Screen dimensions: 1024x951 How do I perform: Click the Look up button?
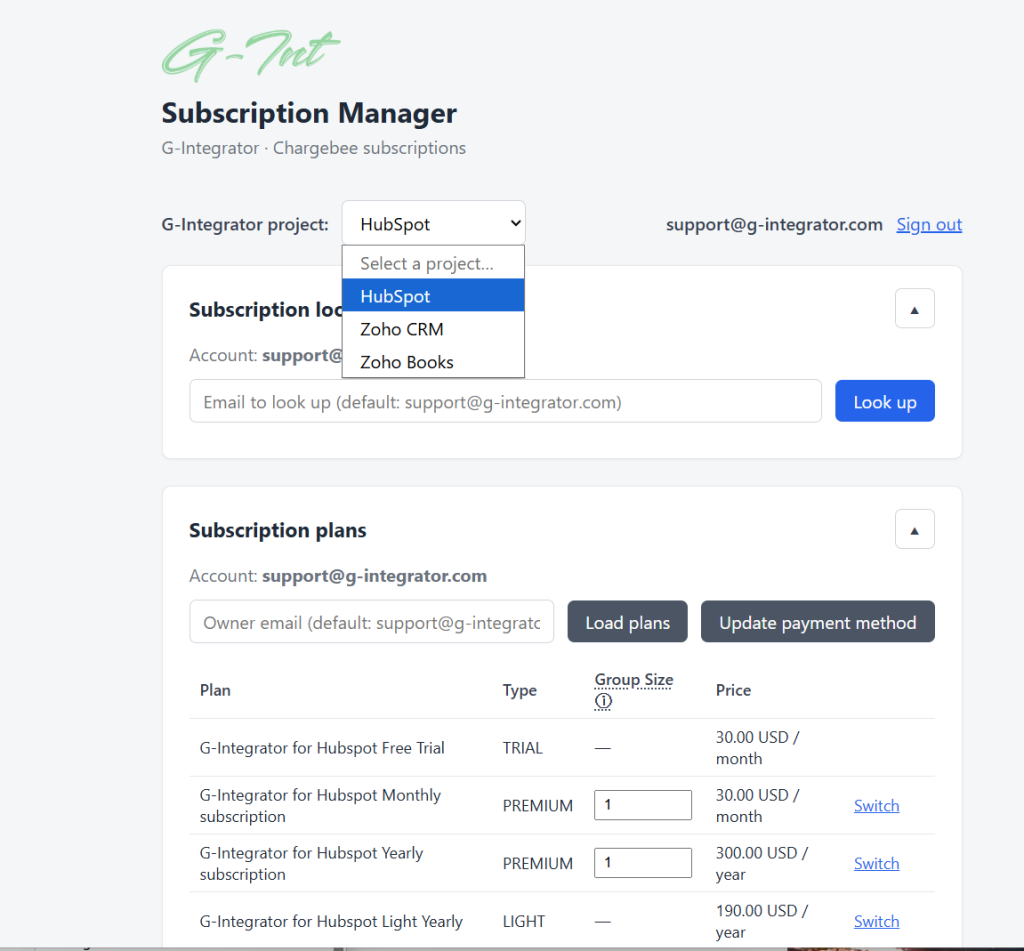(885, 401)
